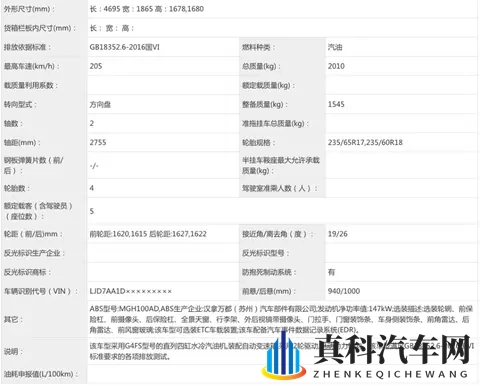Click the 最高车速(km/h) label
Screen dimensions: 480x385
coord(31,66)
